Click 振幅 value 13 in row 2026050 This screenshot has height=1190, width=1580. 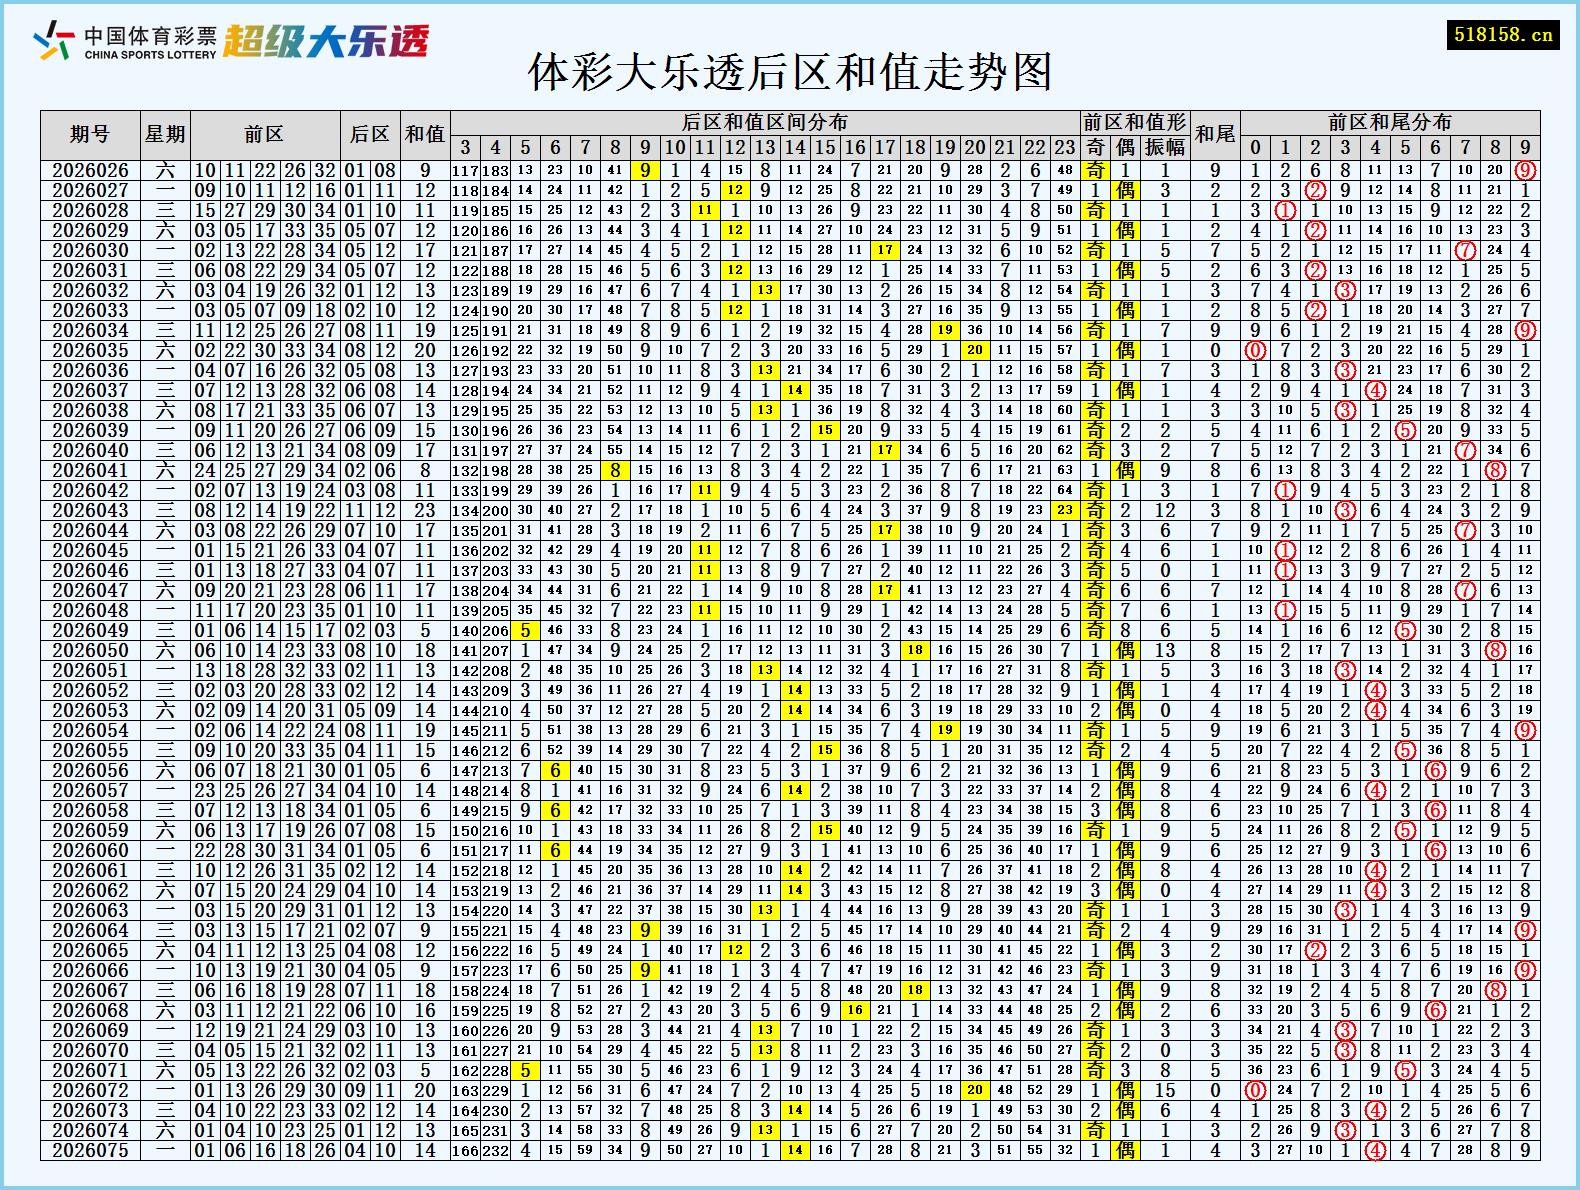click(x=1165, y=650)
